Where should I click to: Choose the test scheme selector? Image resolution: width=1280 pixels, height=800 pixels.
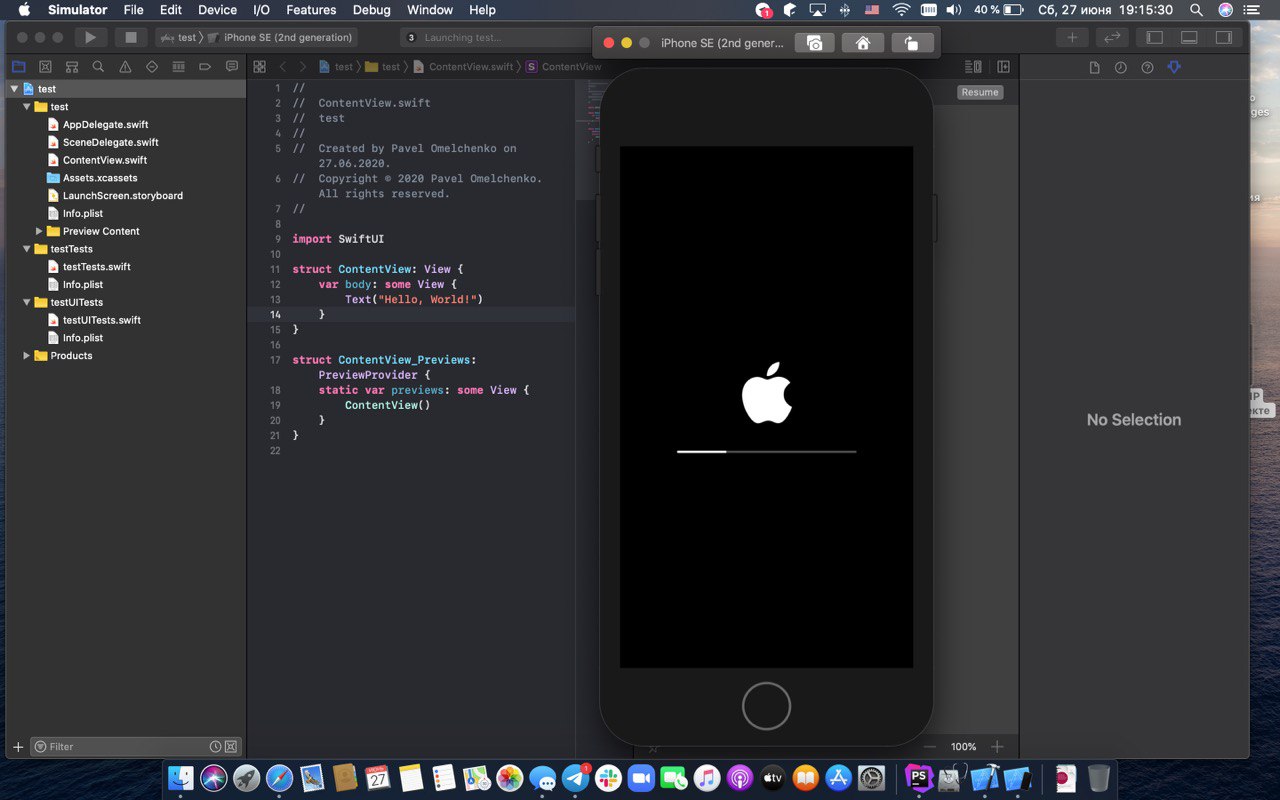point(178,37)
